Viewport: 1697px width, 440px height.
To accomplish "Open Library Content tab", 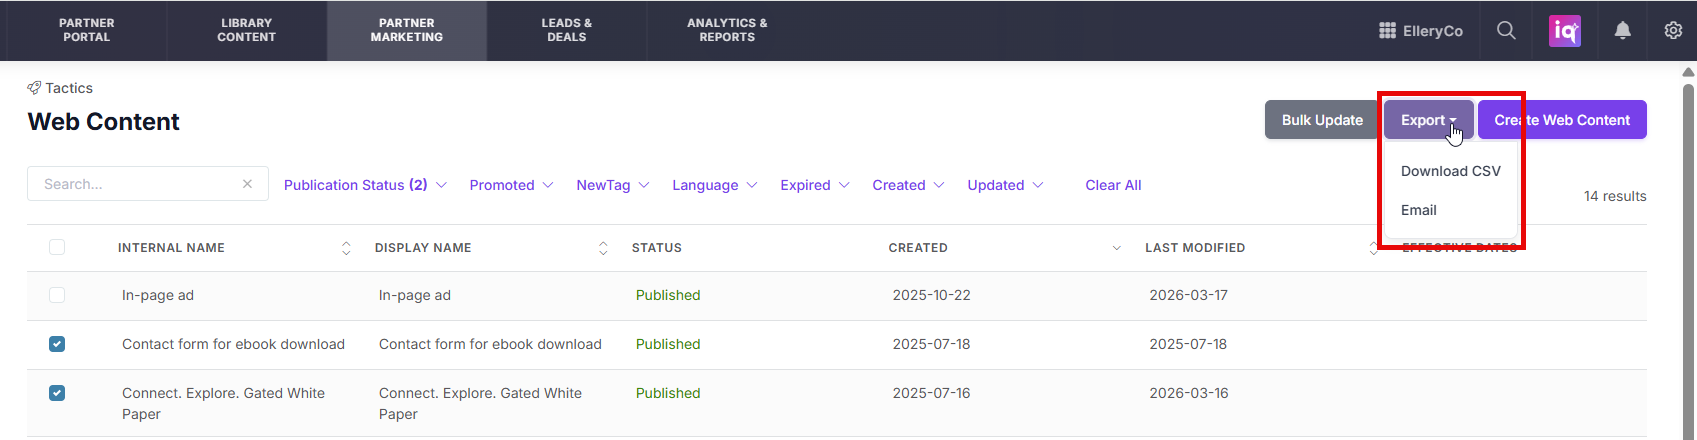I will [247, 30].
